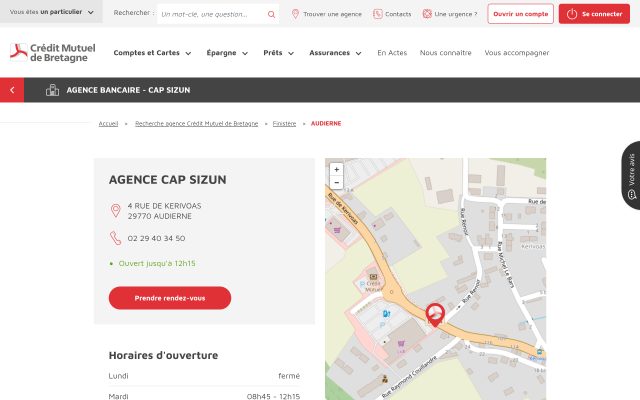Open the Votre avis feedback tab
640x400 pixels.
tap(631, 176)
